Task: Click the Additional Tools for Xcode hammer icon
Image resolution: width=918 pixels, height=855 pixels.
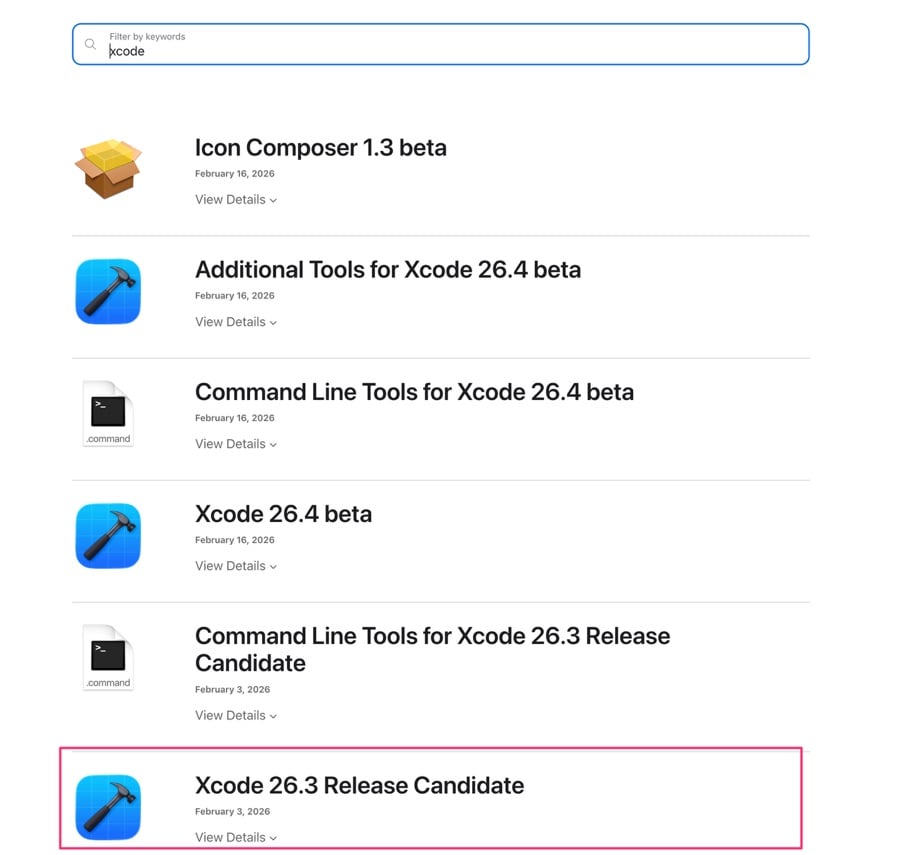Action: click(108, 291)
